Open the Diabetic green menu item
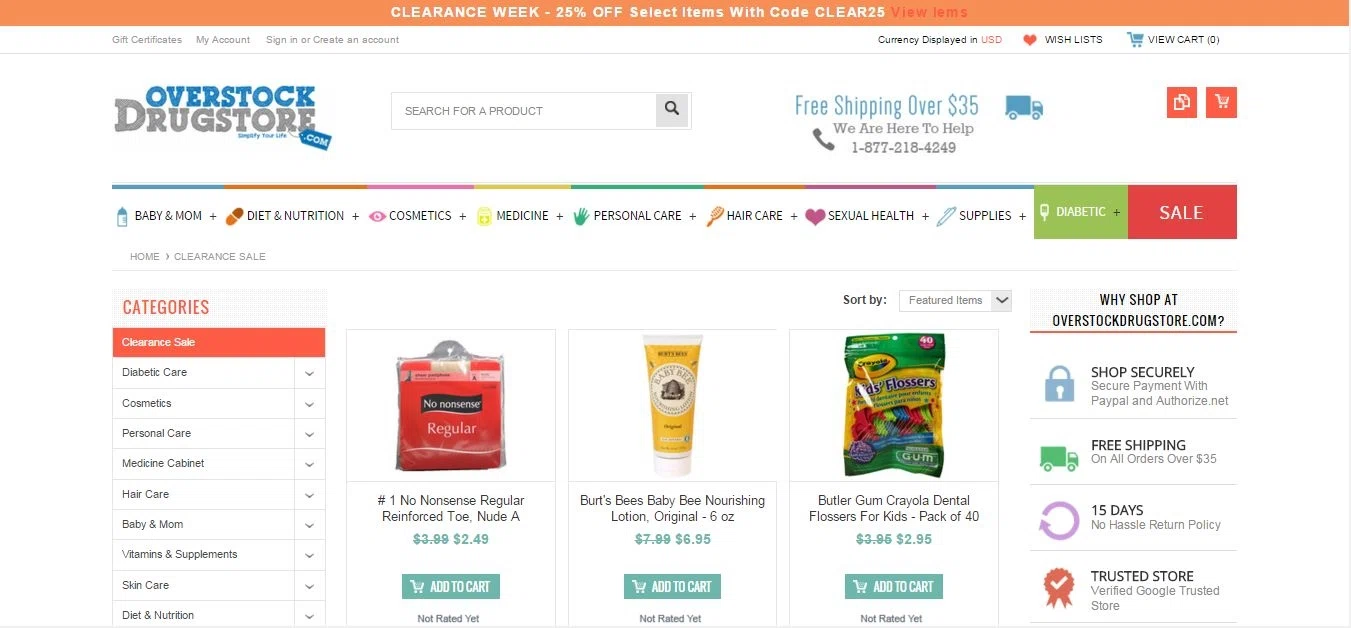 1081,212
